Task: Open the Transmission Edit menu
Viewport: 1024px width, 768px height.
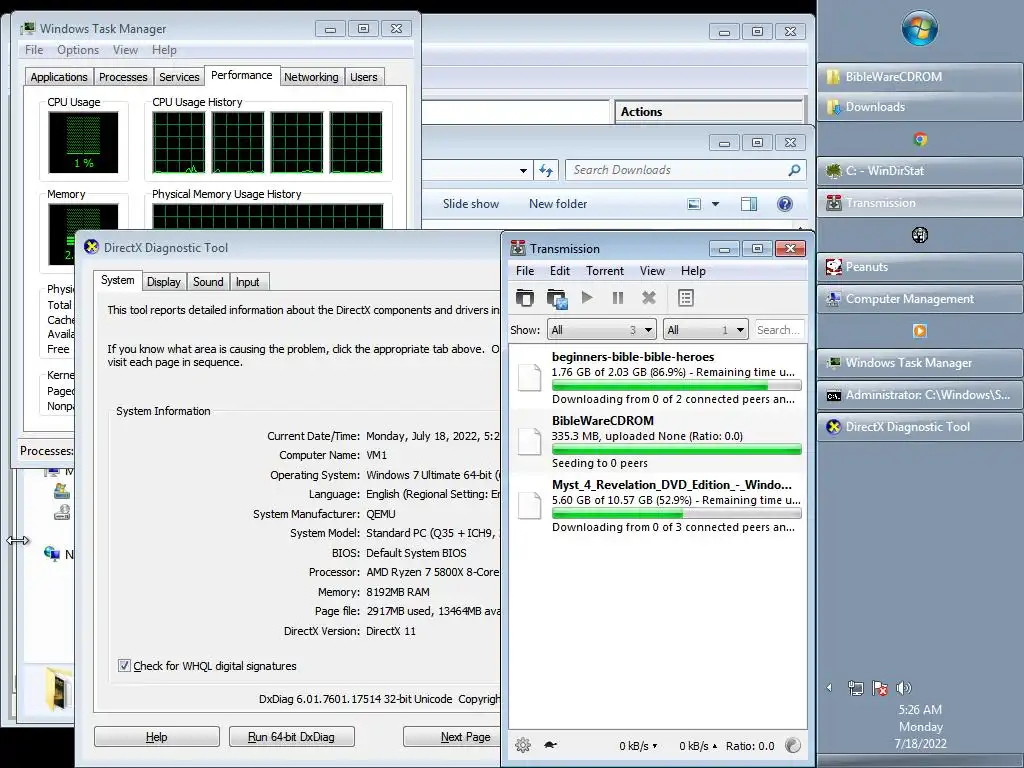Action: [x=560, y=270]
